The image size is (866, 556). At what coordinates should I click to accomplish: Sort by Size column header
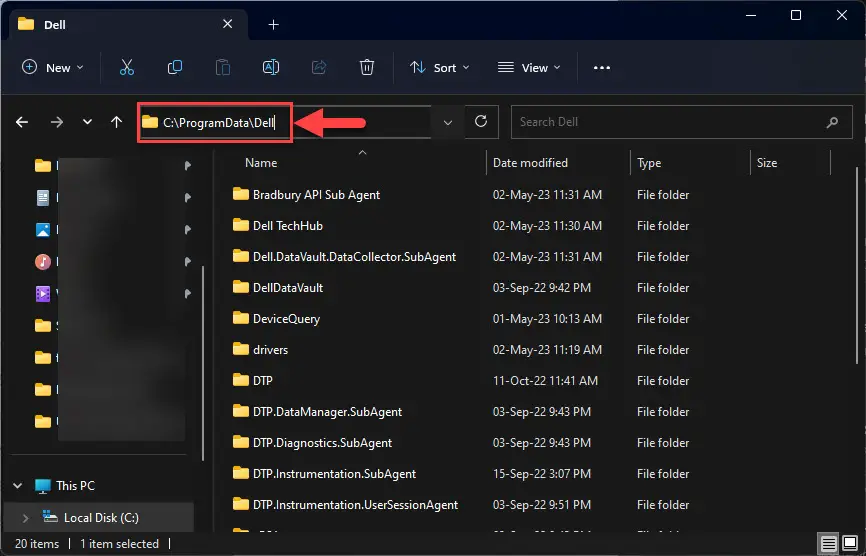pos(767,163)
